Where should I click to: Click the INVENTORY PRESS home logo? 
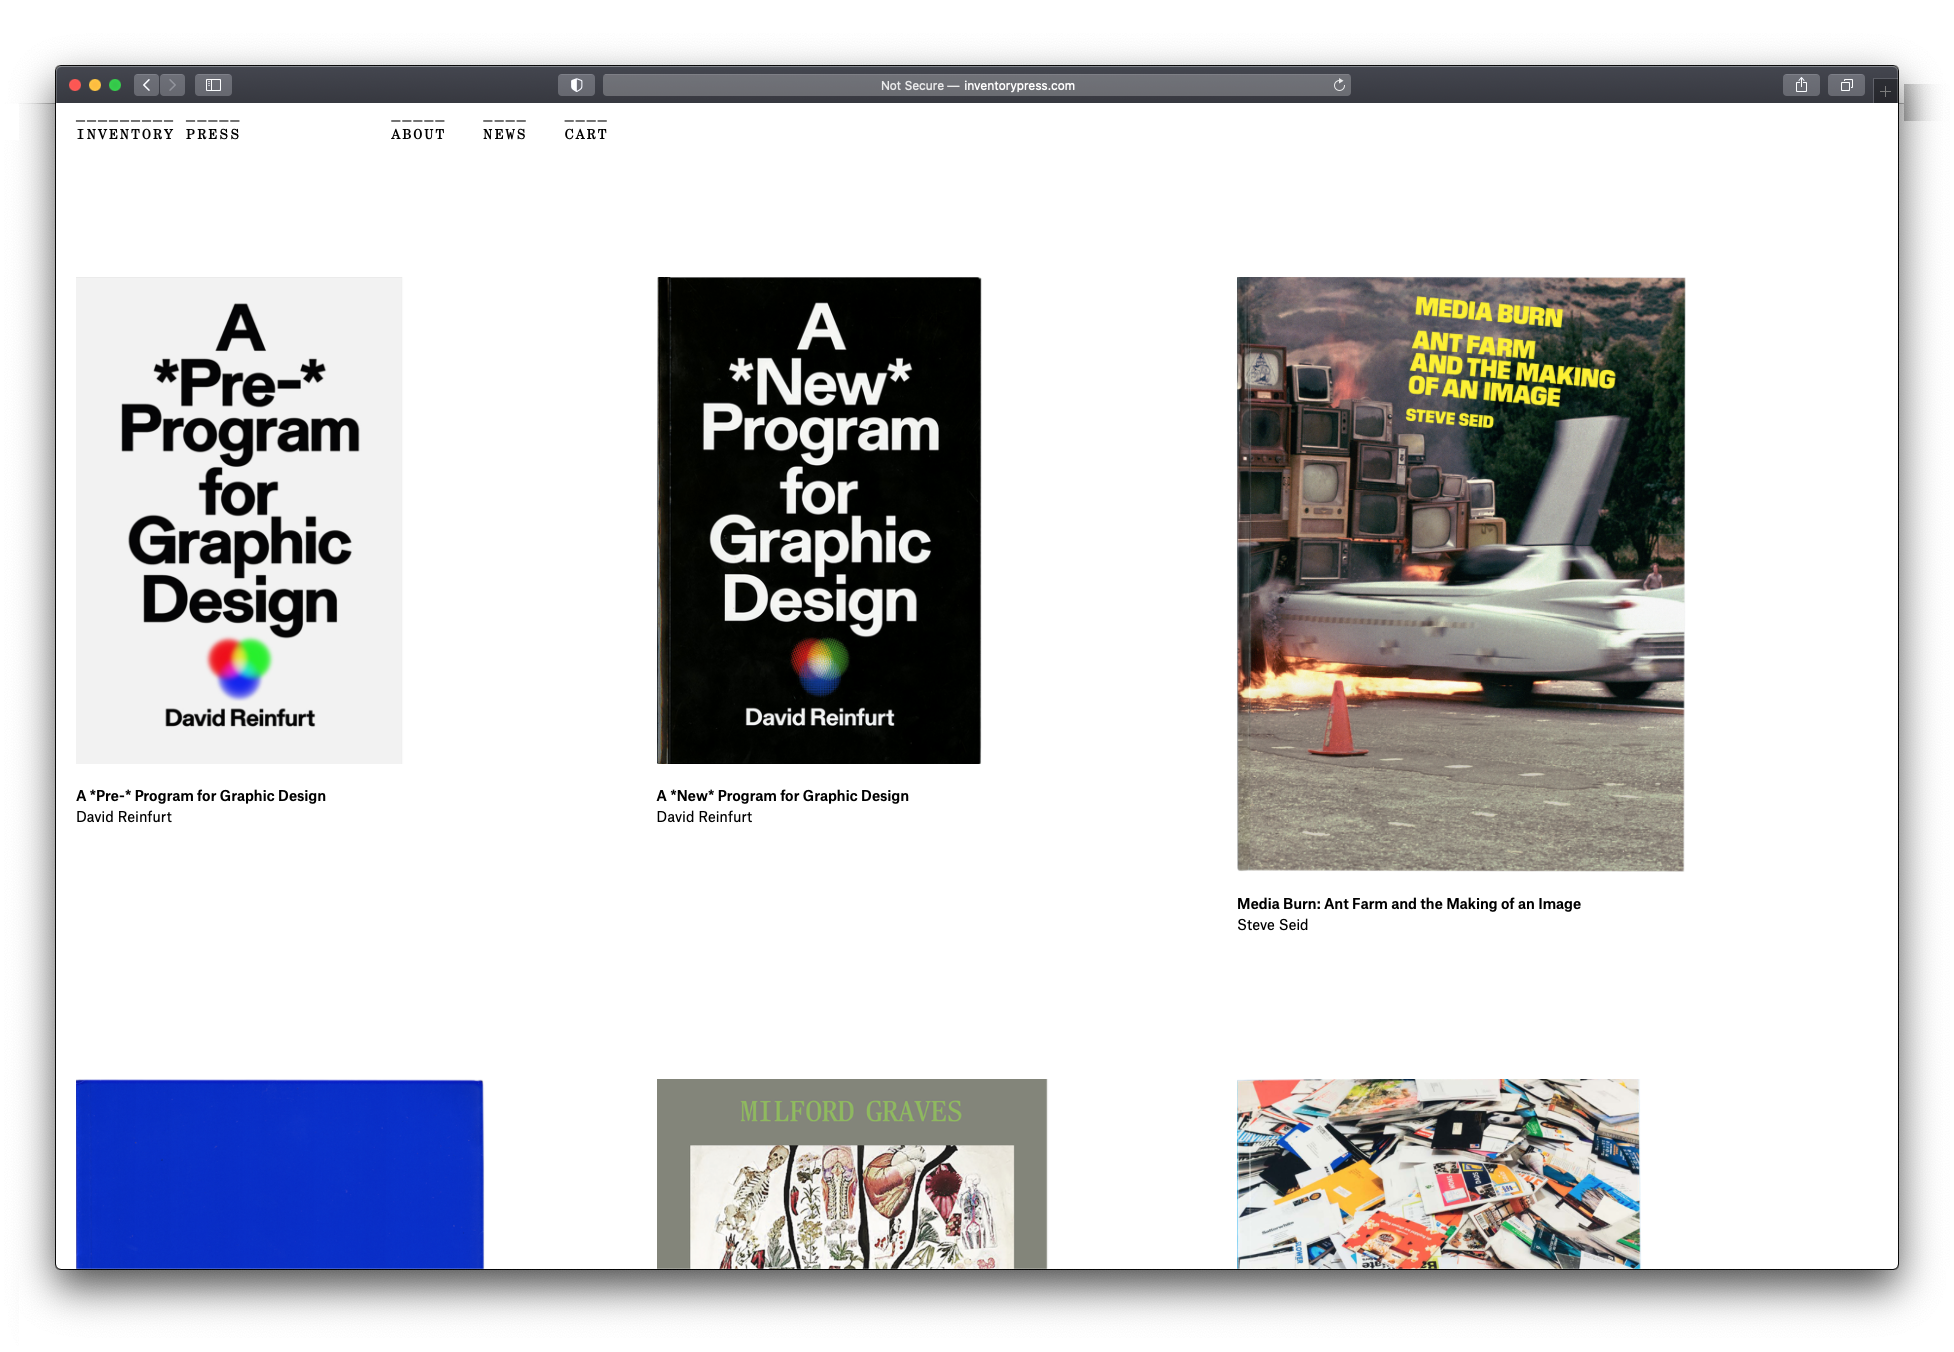[x=158, y=133]
